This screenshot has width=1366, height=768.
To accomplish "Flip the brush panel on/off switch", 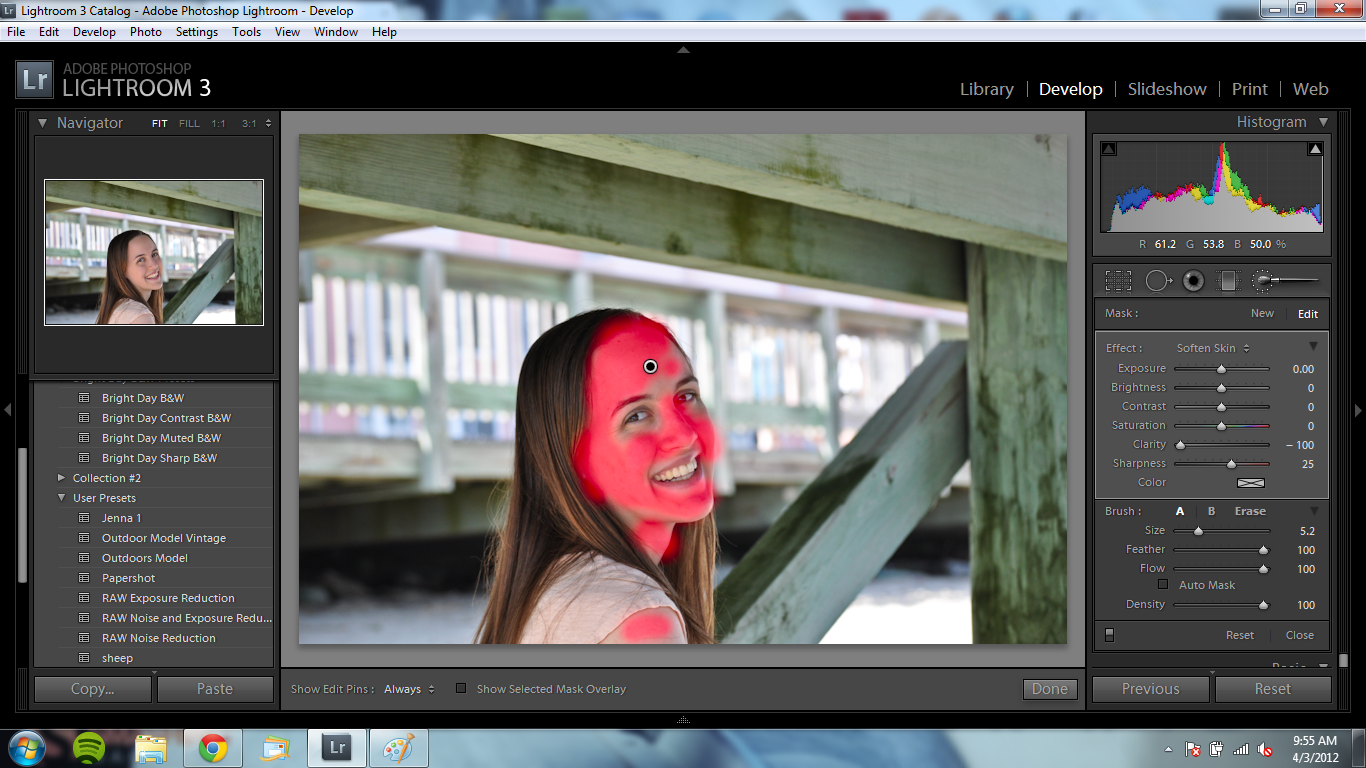I will 1109,635.
